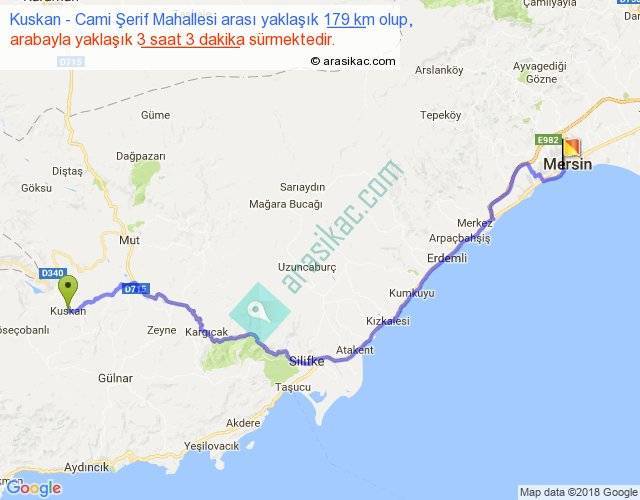The width and height of the screenshot is (640, 500).
Task: Select the Uzuncaburç place label
Action: pos(307,268)
